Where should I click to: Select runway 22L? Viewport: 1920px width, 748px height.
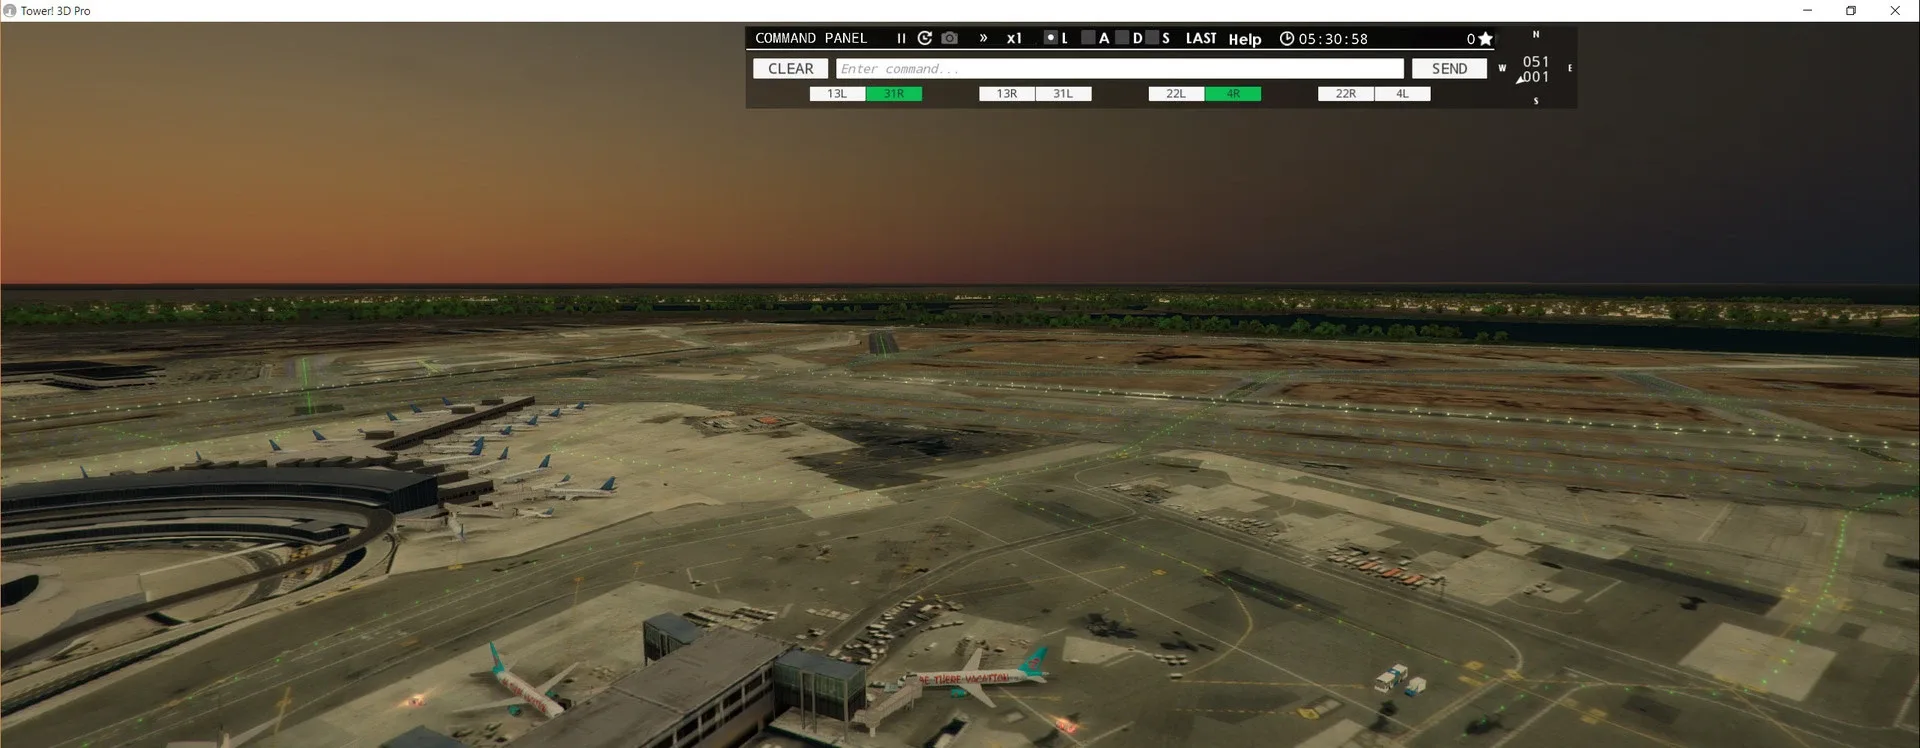tap(1176, 94)
